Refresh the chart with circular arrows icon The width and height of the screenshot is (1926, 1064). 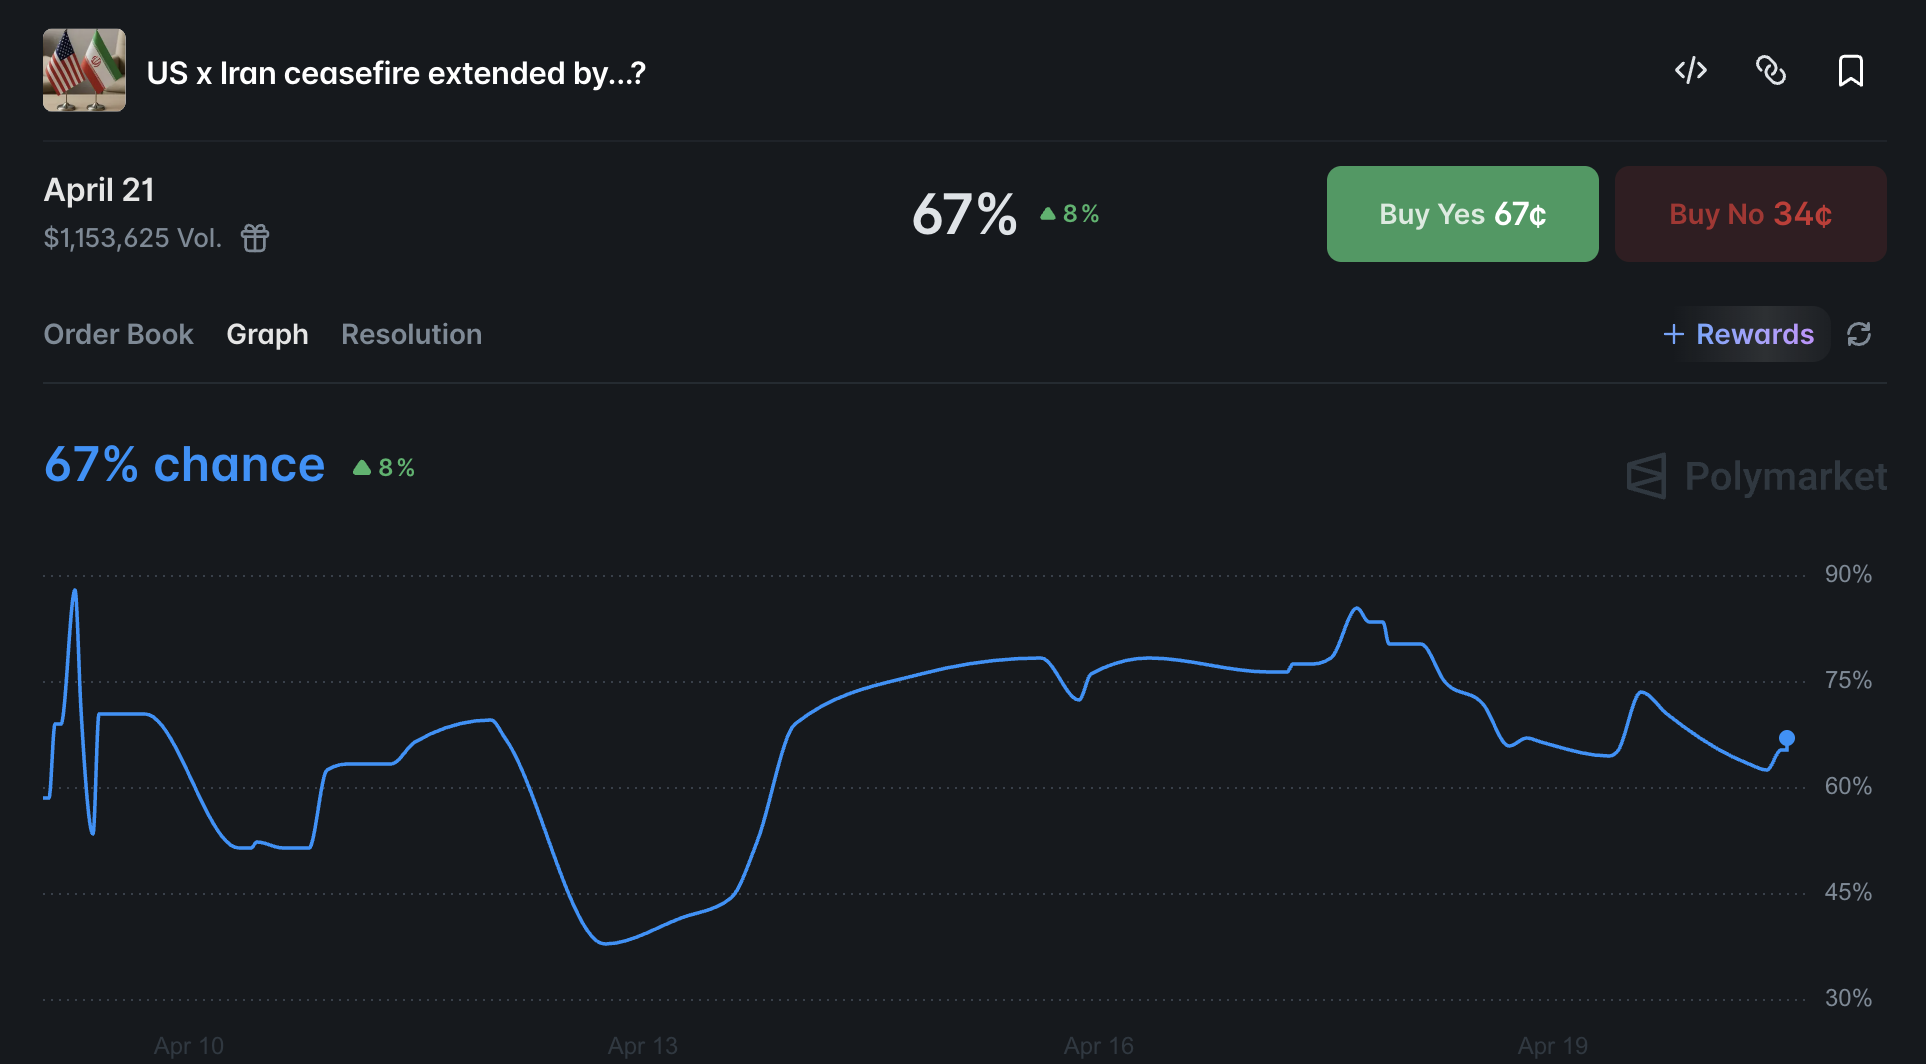click(x=1858, y=334)
